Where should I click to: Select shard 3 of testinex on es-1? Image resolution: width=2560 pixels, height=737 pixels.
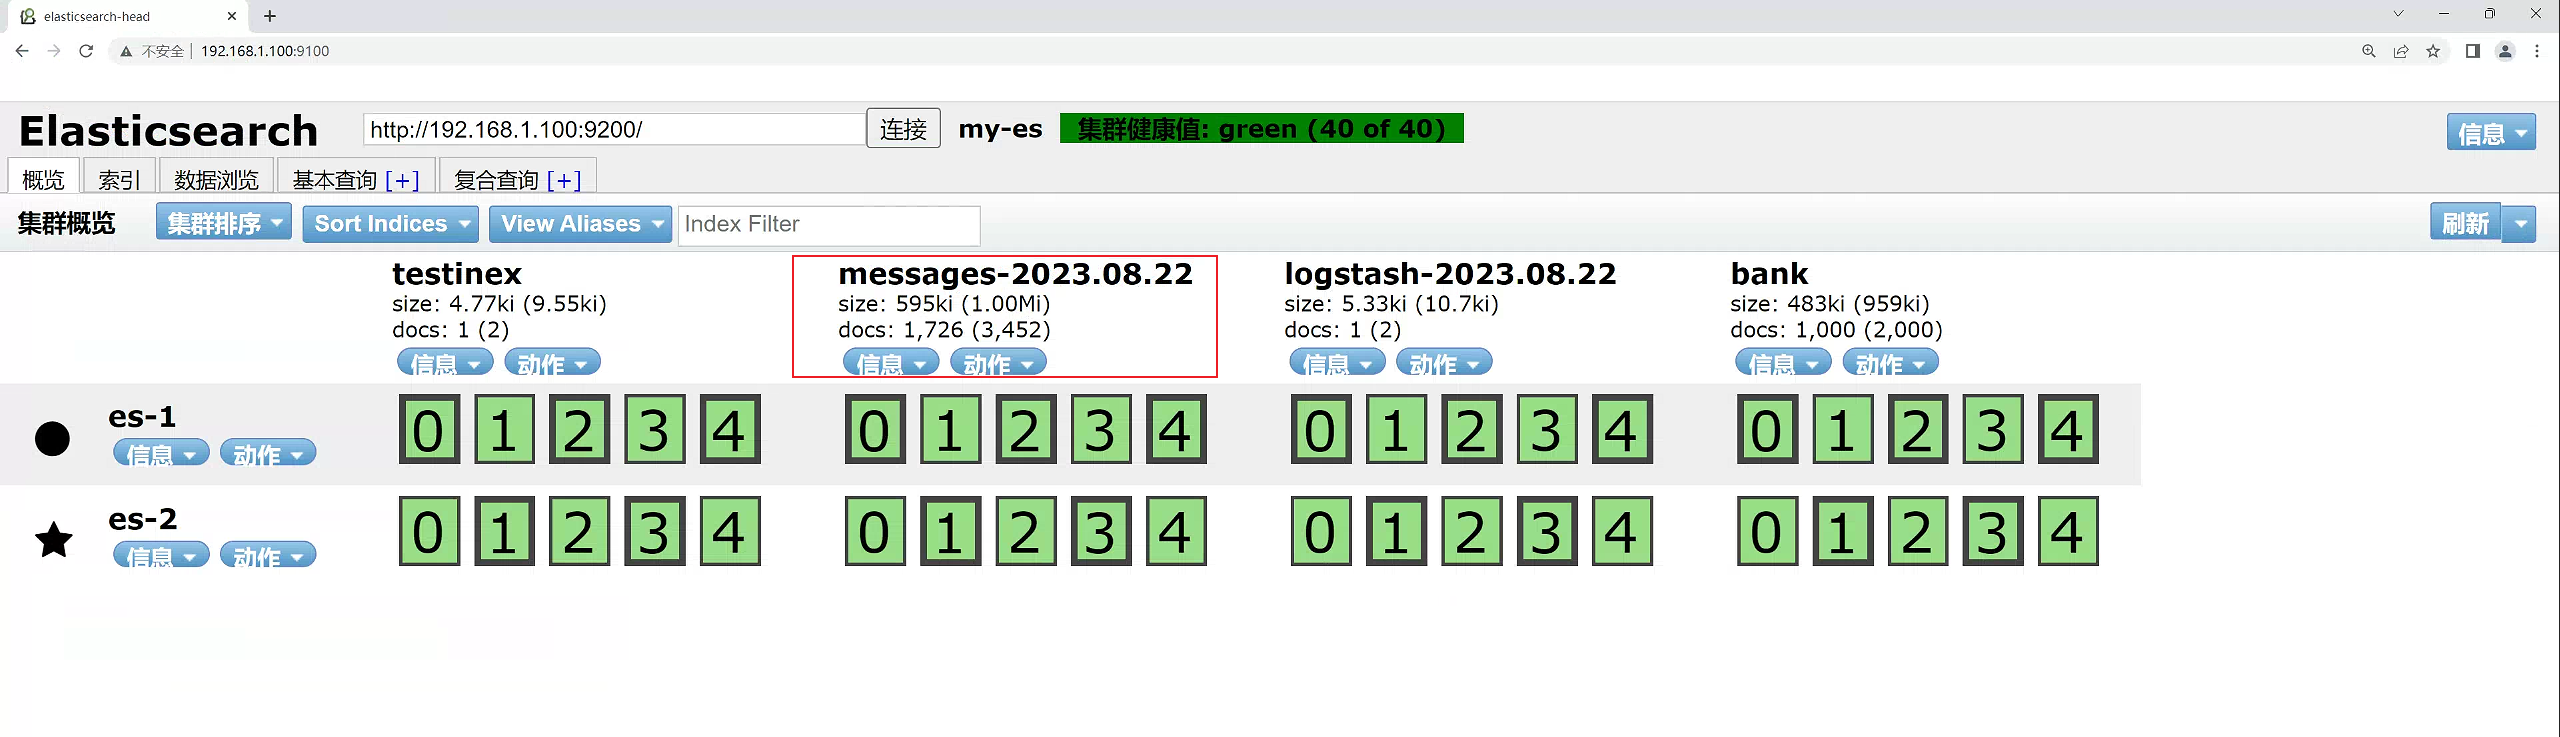(655, 429)
